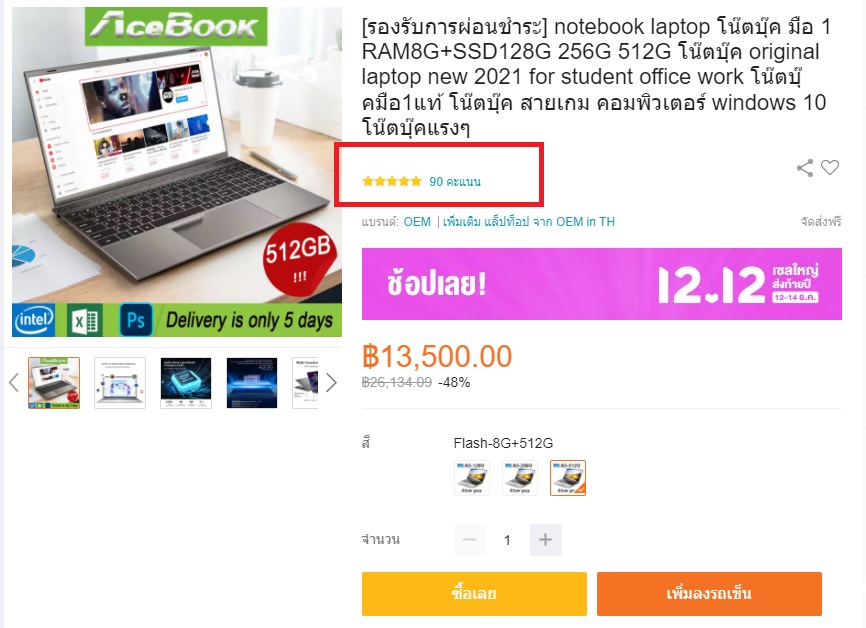Decrease quantity with minus button
This screenshot has width=866, height=628.
(x=470, y=540)
